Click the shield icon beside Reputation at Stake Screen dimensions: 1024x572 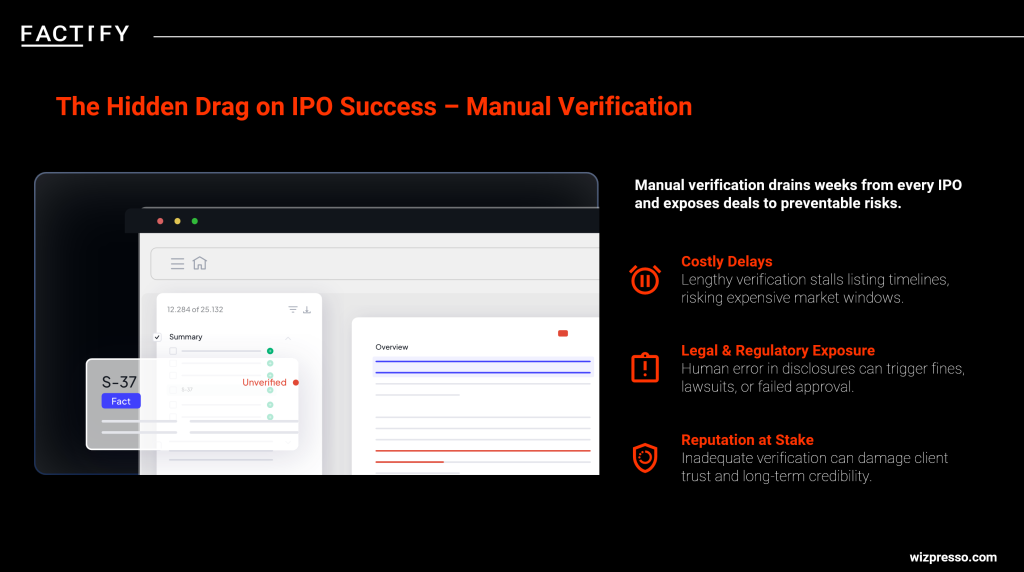pos(645,457)
